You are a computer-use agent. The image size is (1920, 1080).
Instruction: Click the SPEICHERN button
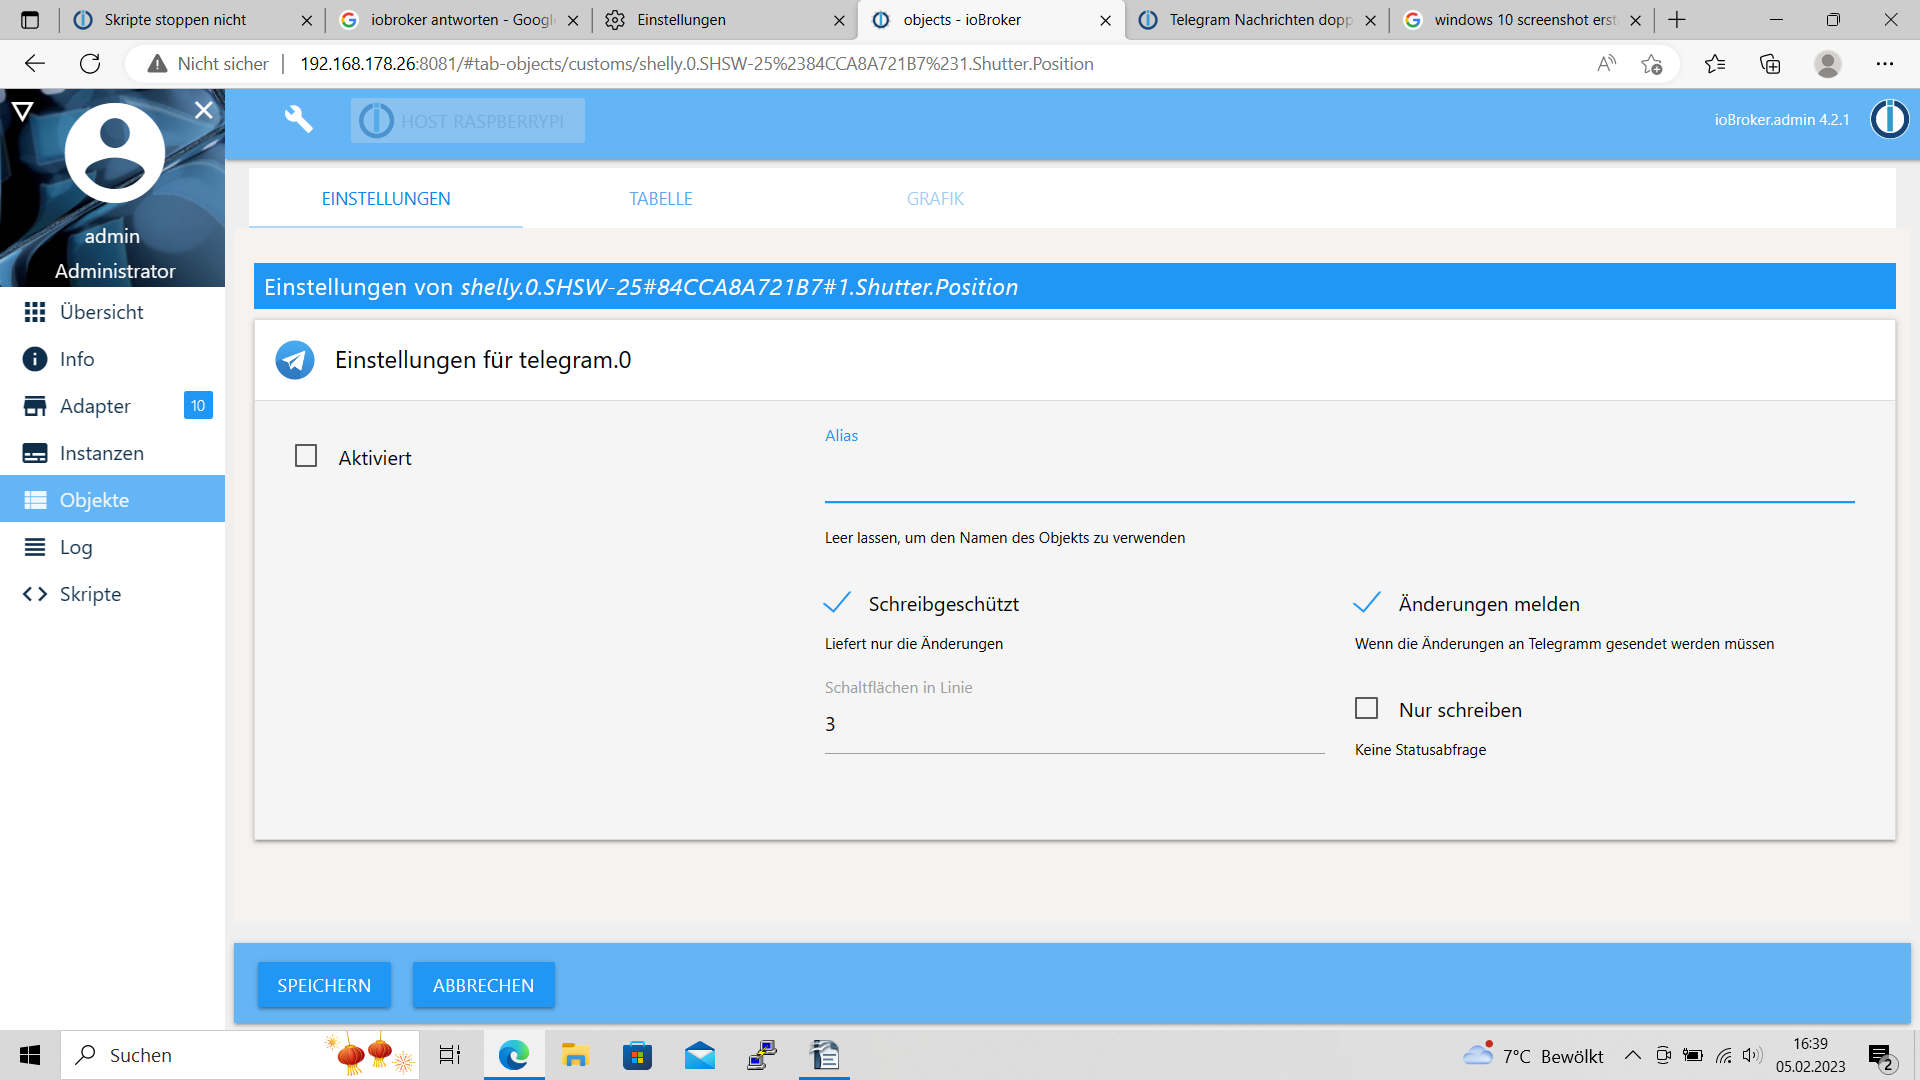pos(324,986)
